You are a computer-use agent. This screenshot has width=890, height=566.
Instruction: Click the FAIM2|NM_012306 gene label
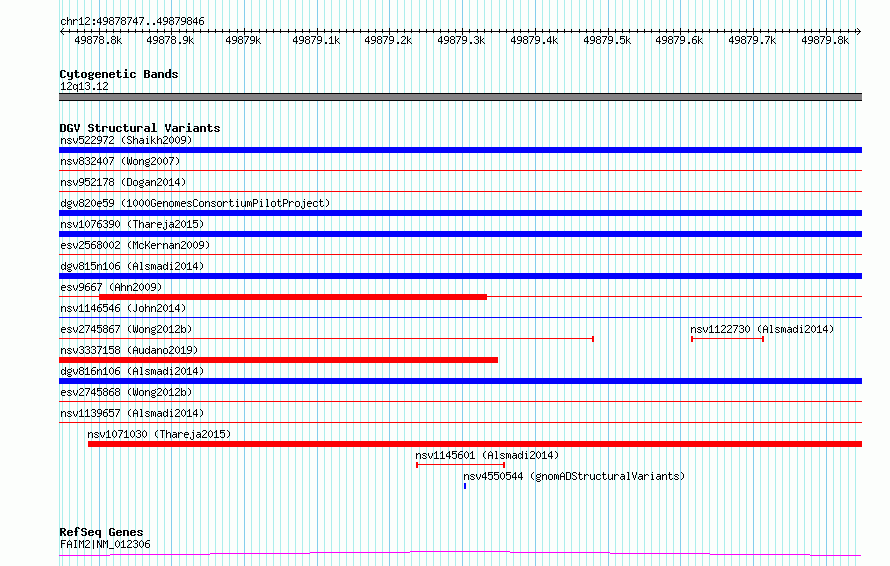[105, 544]
